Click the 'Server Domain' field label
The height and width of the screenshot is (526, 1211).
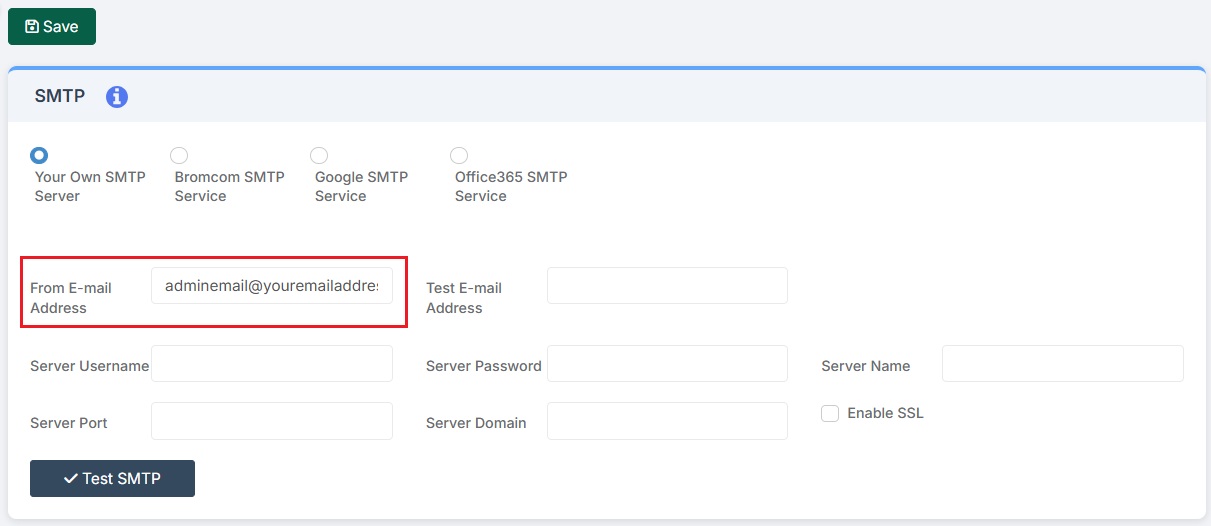pyautogui.click(x=476, y=423)
